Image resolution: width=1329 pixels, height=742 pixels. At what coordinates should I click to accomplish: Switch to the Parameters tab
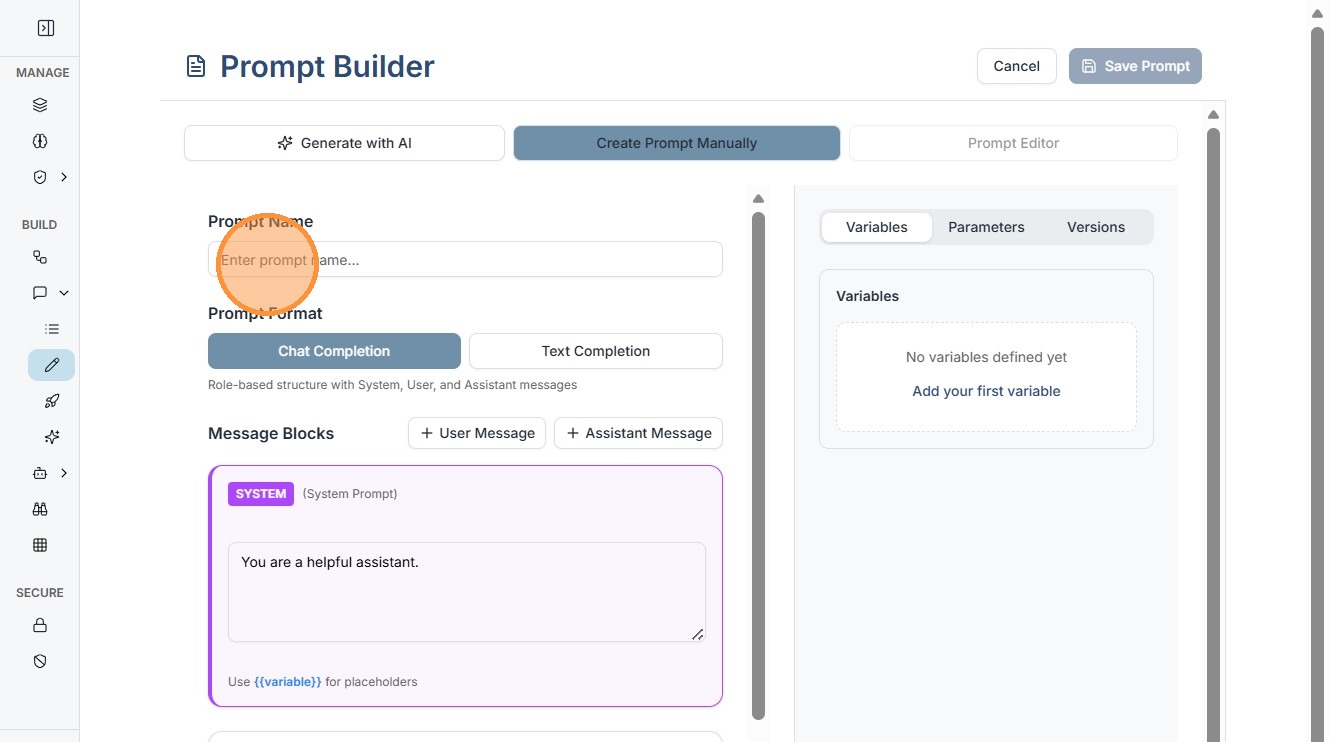[986, 227]
